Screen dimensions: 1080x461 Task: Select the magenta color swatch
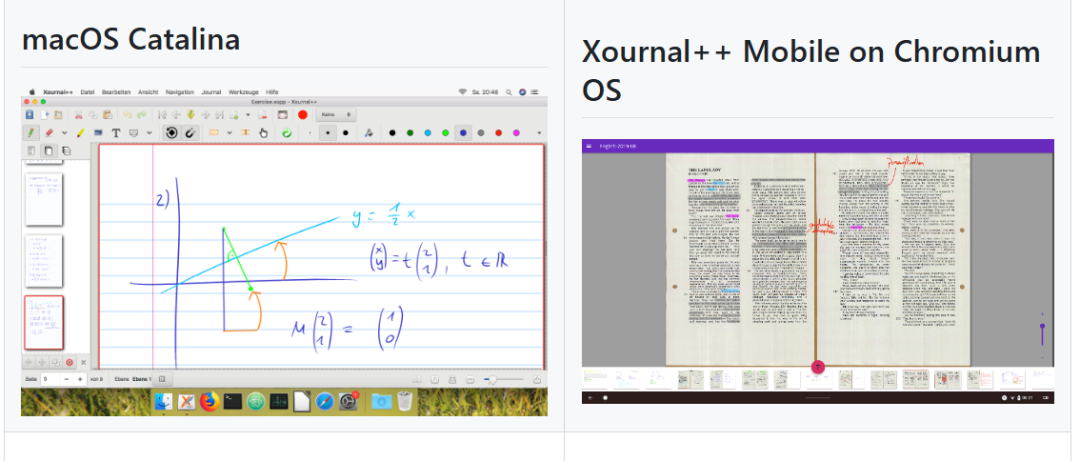coord(516,132)
